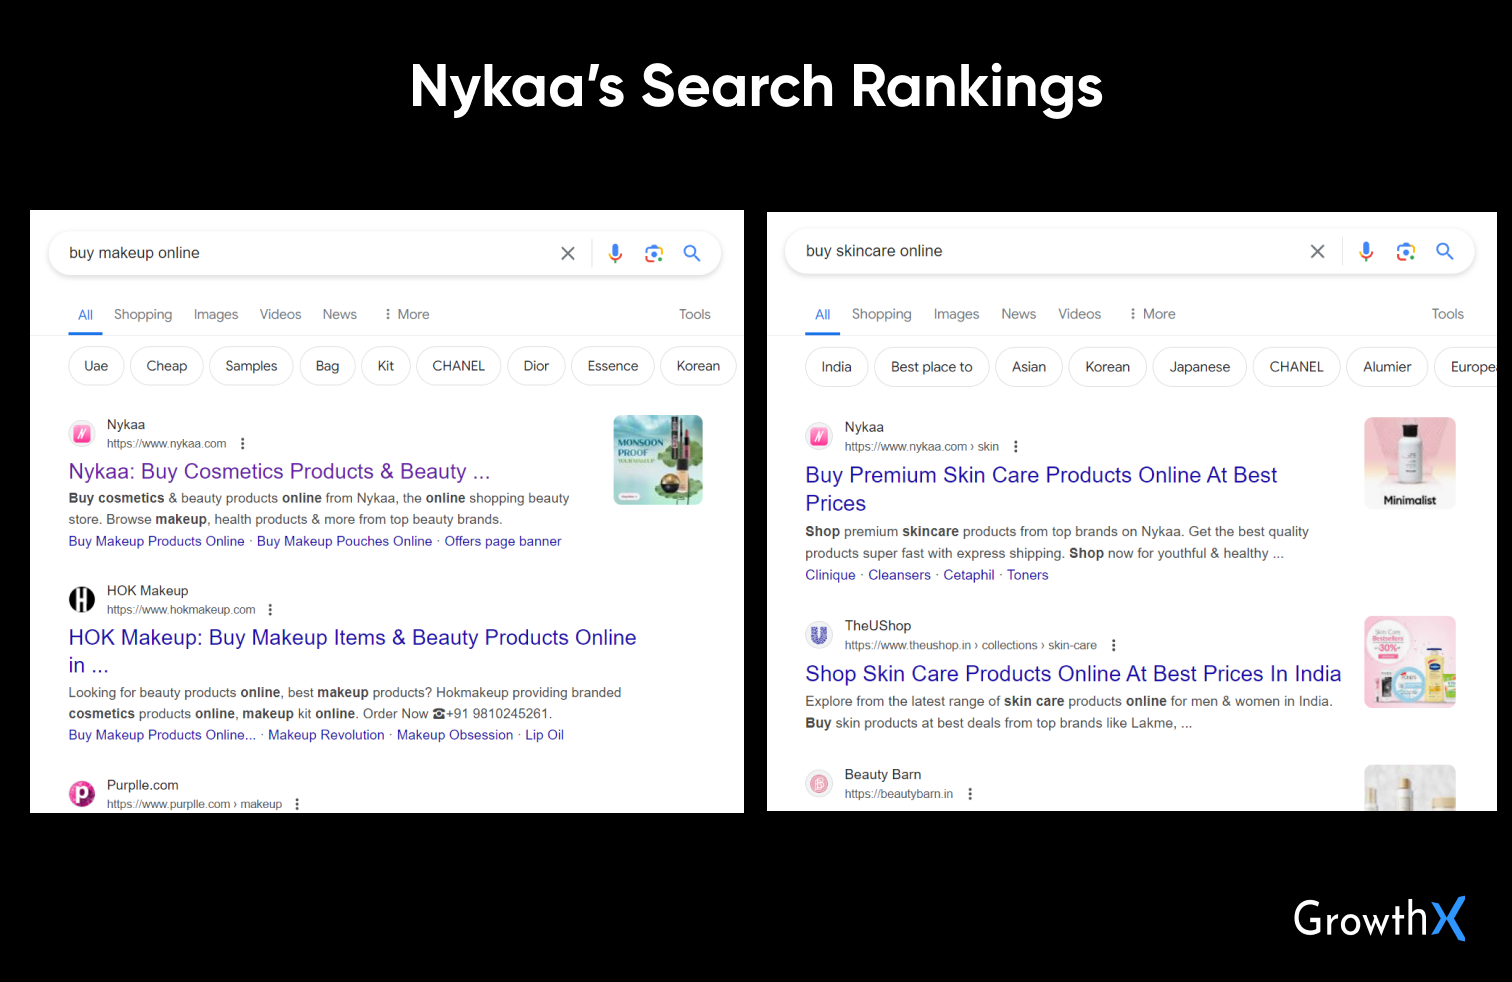Image resolution: width=1512 pixels, height=982 pixels.
Task: Expand the More menu in makeup search tabs
Action: click(406, 314)
